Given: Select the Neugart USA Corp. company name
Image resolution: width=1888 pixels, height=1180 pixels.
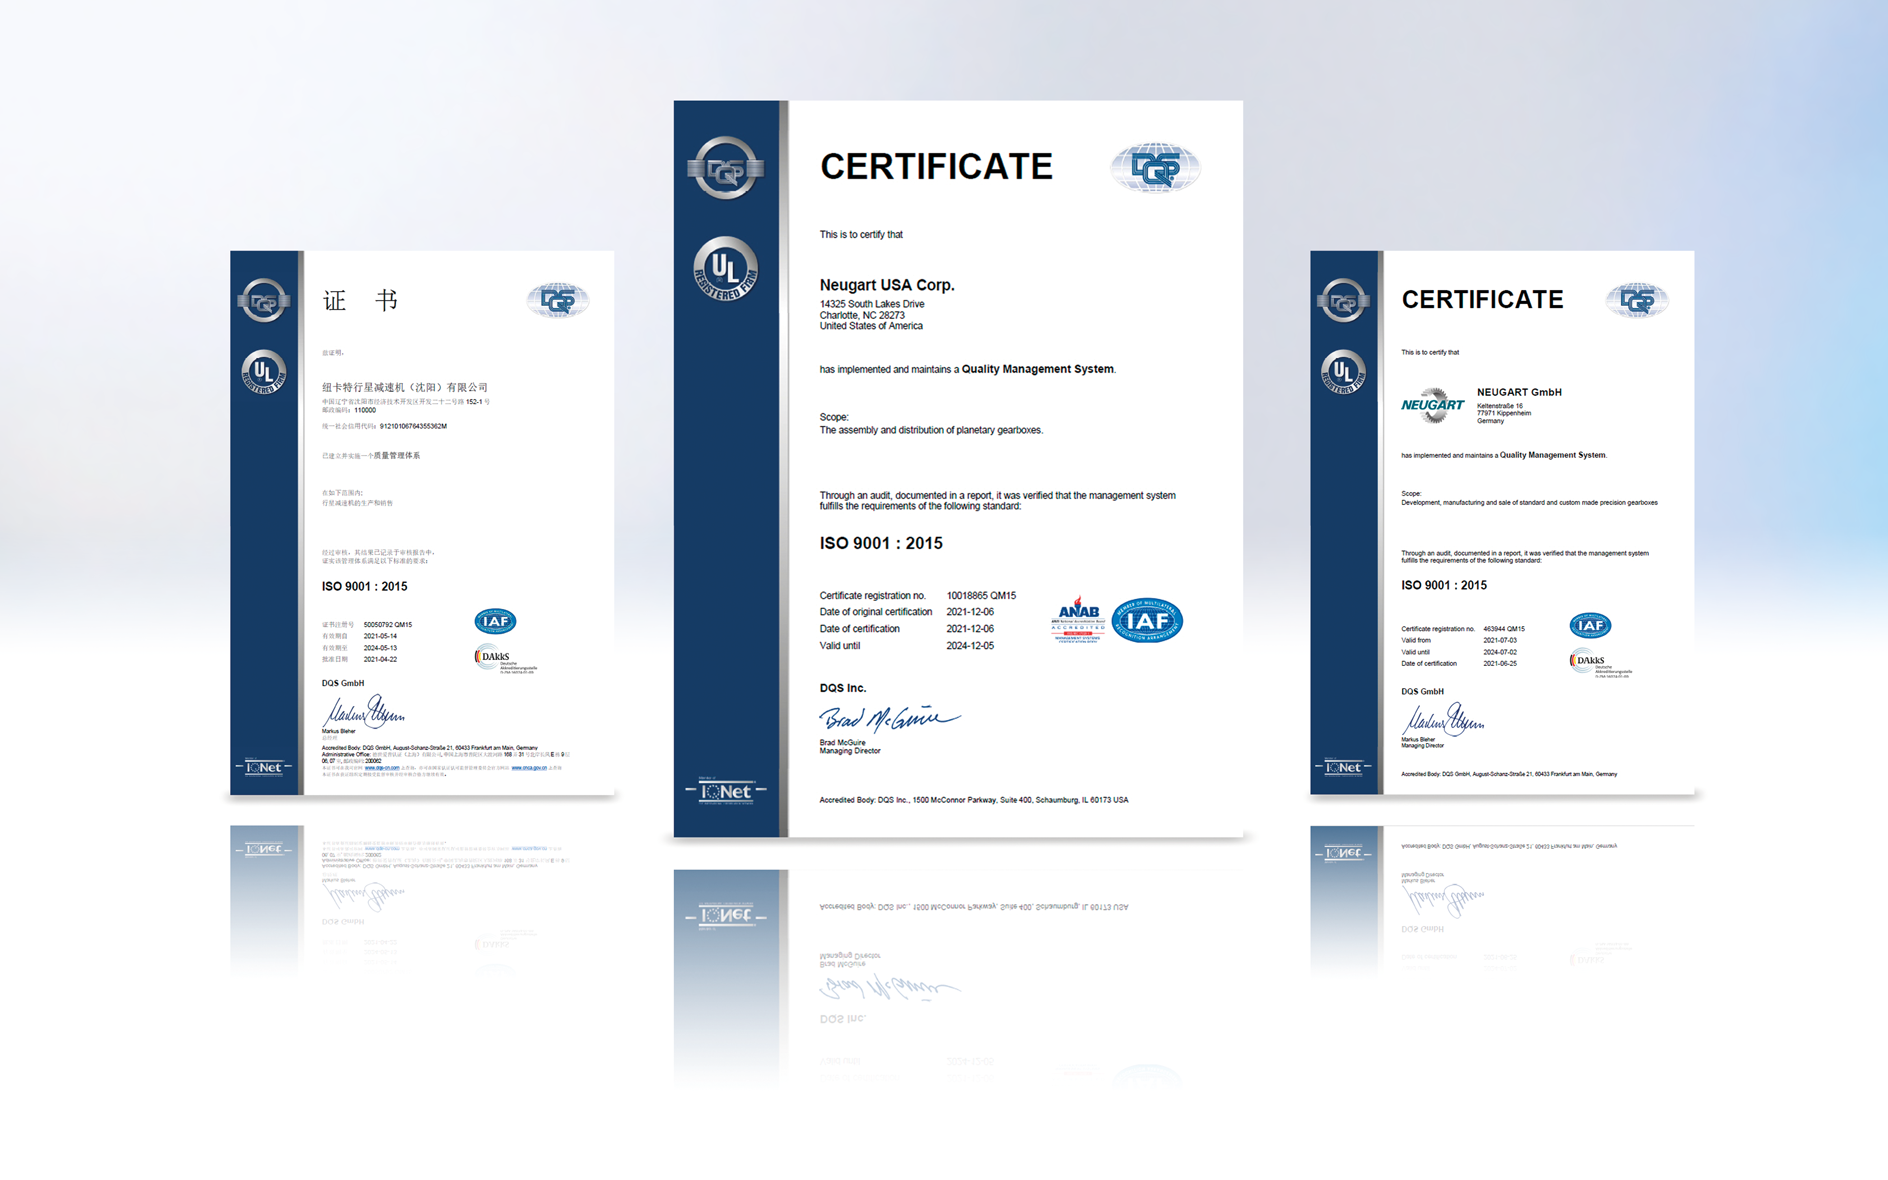Looking at the screenshot, I should pos(887,285).
